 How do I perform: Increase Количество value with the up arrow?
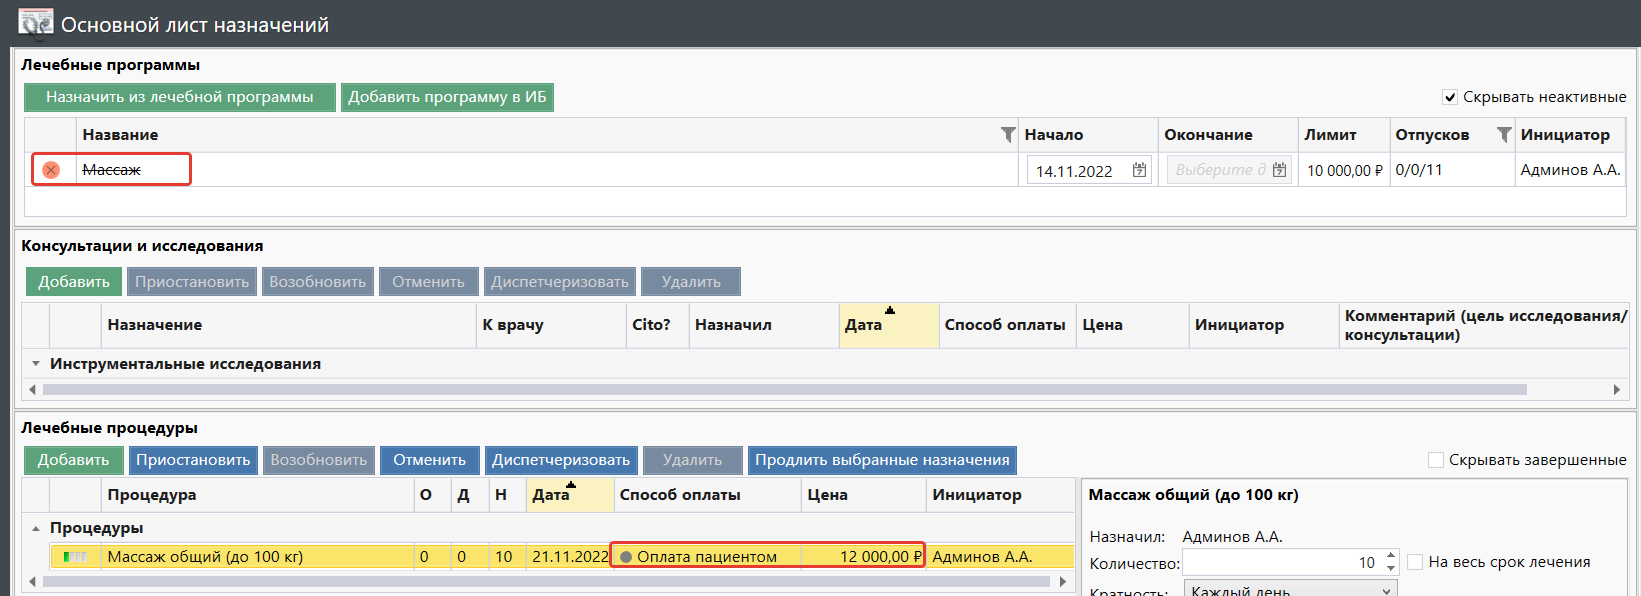pos(1391,555)
